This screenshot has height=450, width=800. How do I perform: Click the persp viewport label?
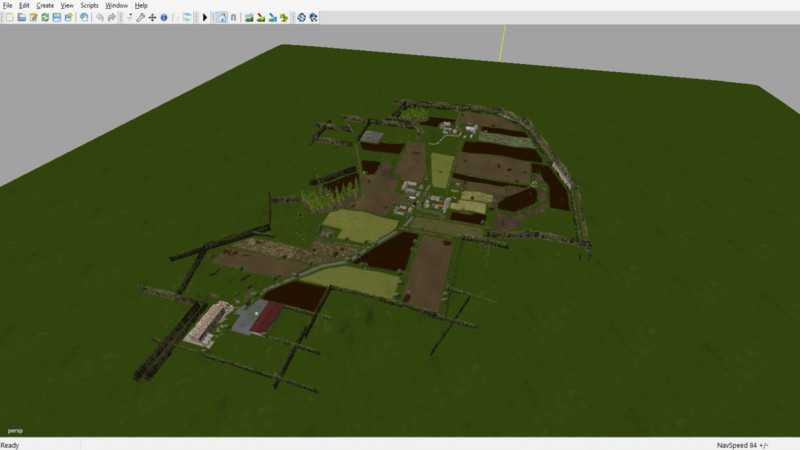pyautogui.click(x=15, y=430)
